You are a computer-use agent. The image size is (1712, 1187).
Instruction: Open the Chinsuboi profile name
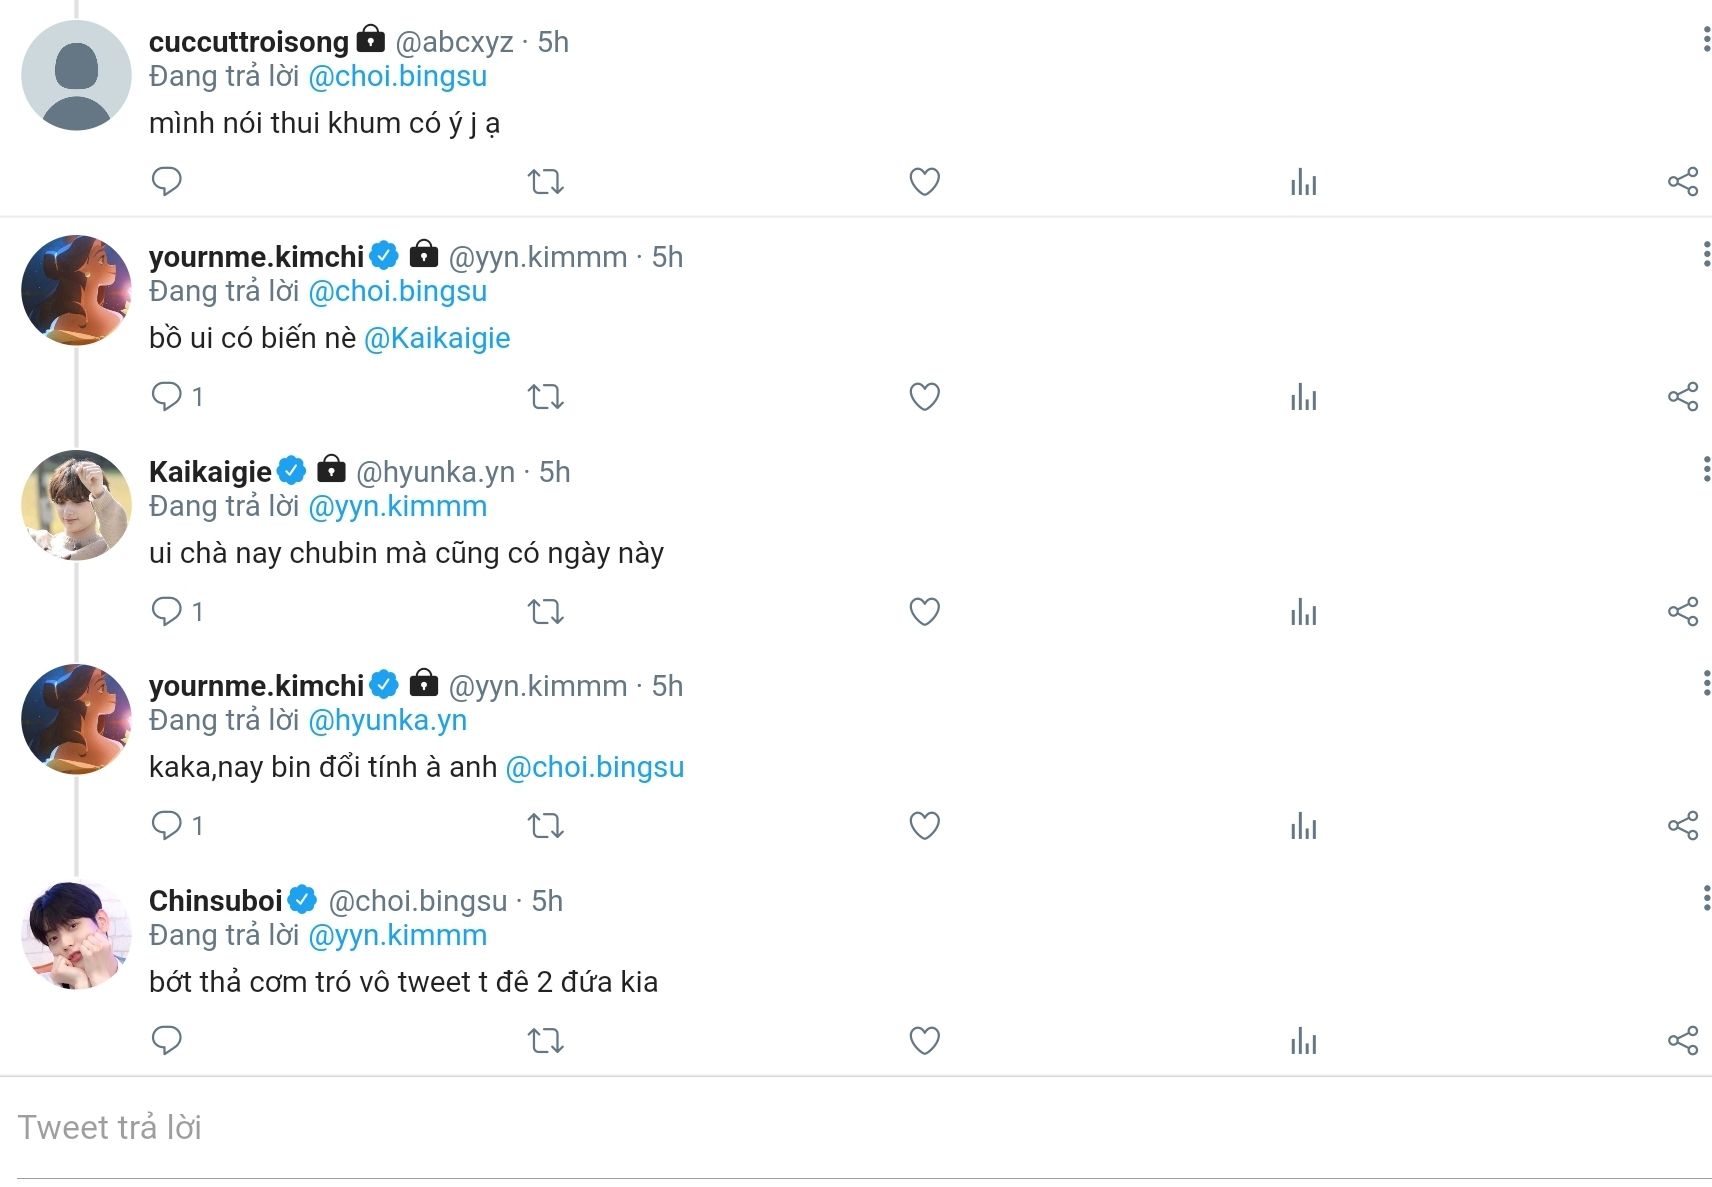point(215,901)
